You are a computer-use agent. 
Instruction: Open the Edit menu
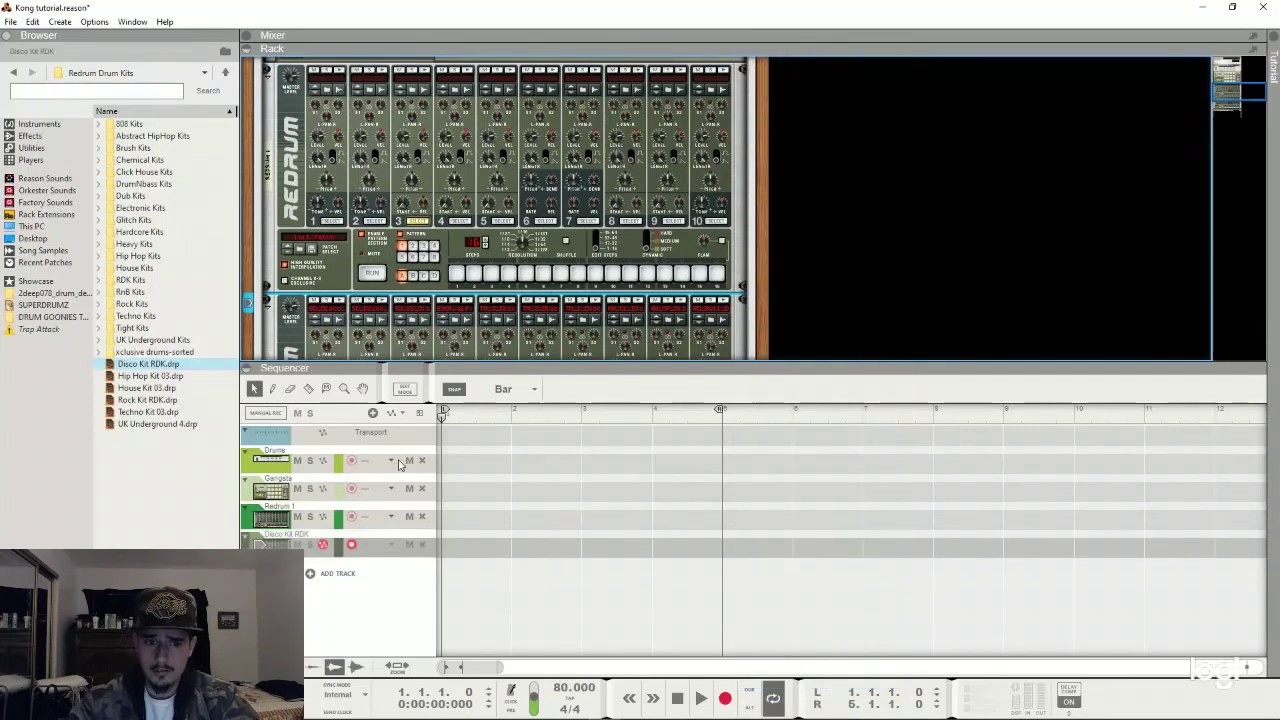pos(33,22)
